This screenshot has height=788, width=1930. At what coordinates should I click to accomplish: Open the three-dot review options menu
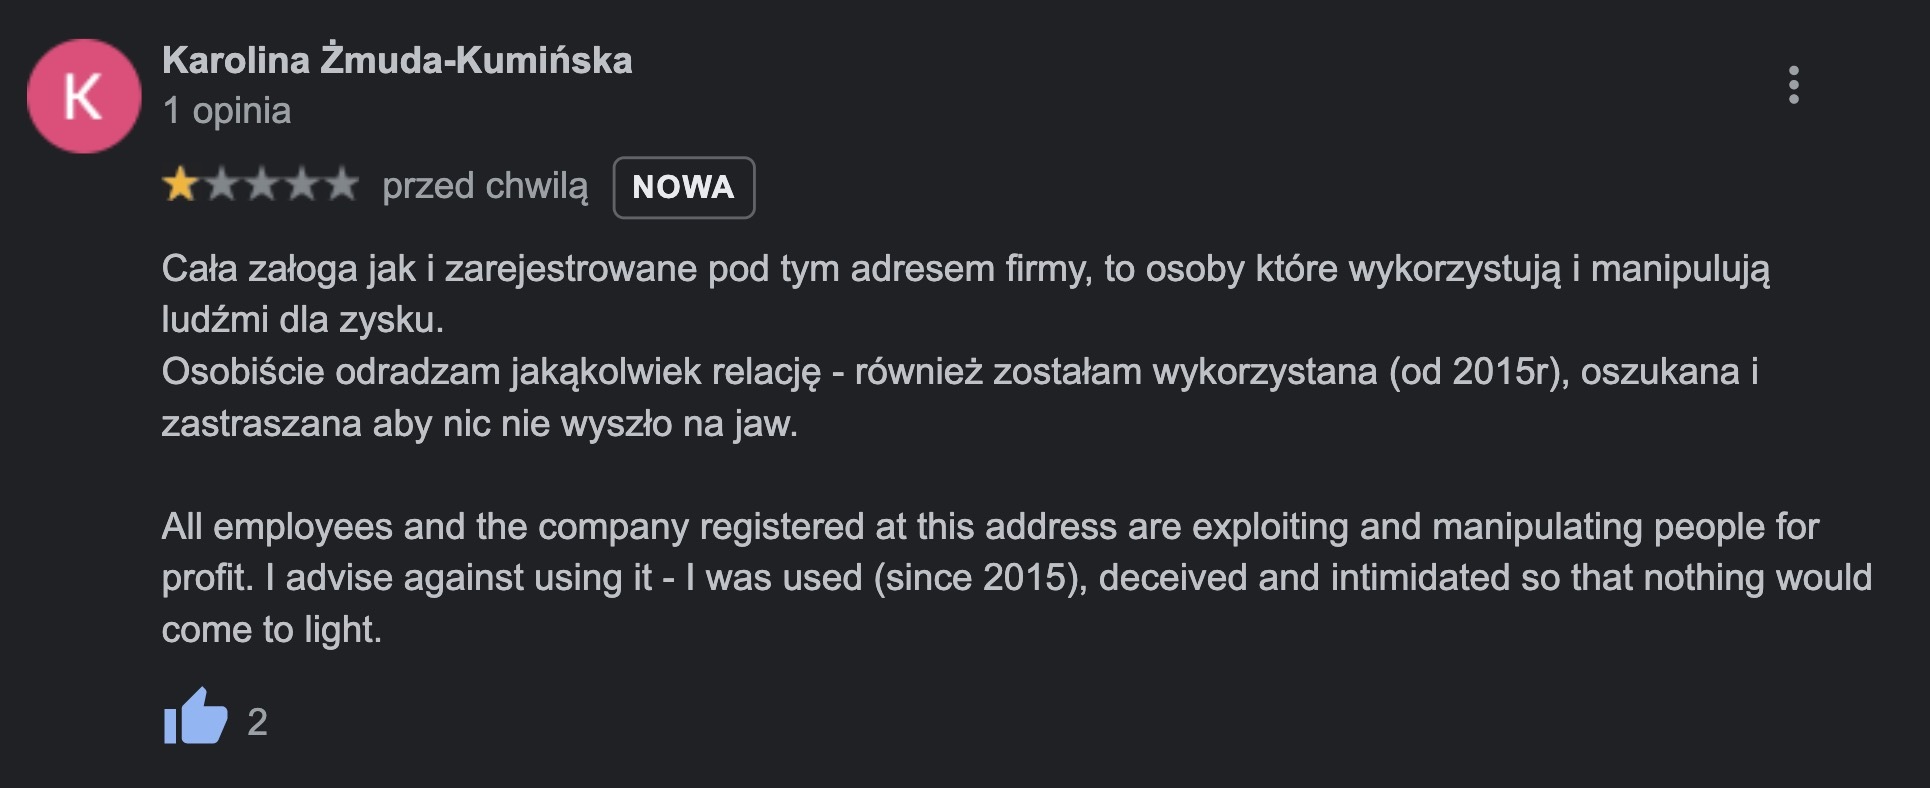(x=1793, y=85)
